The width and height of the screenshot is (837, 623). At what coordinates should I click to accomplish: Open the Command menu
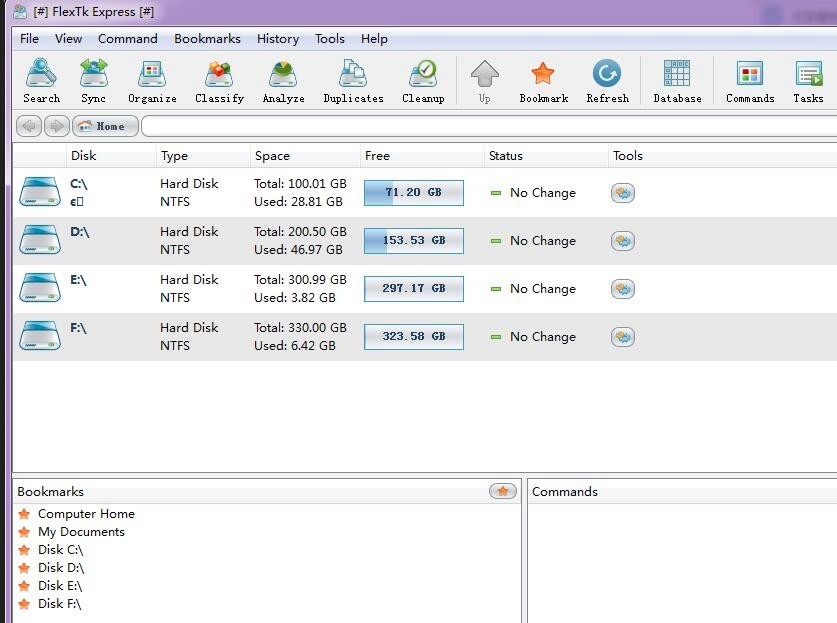coord(128,39)
